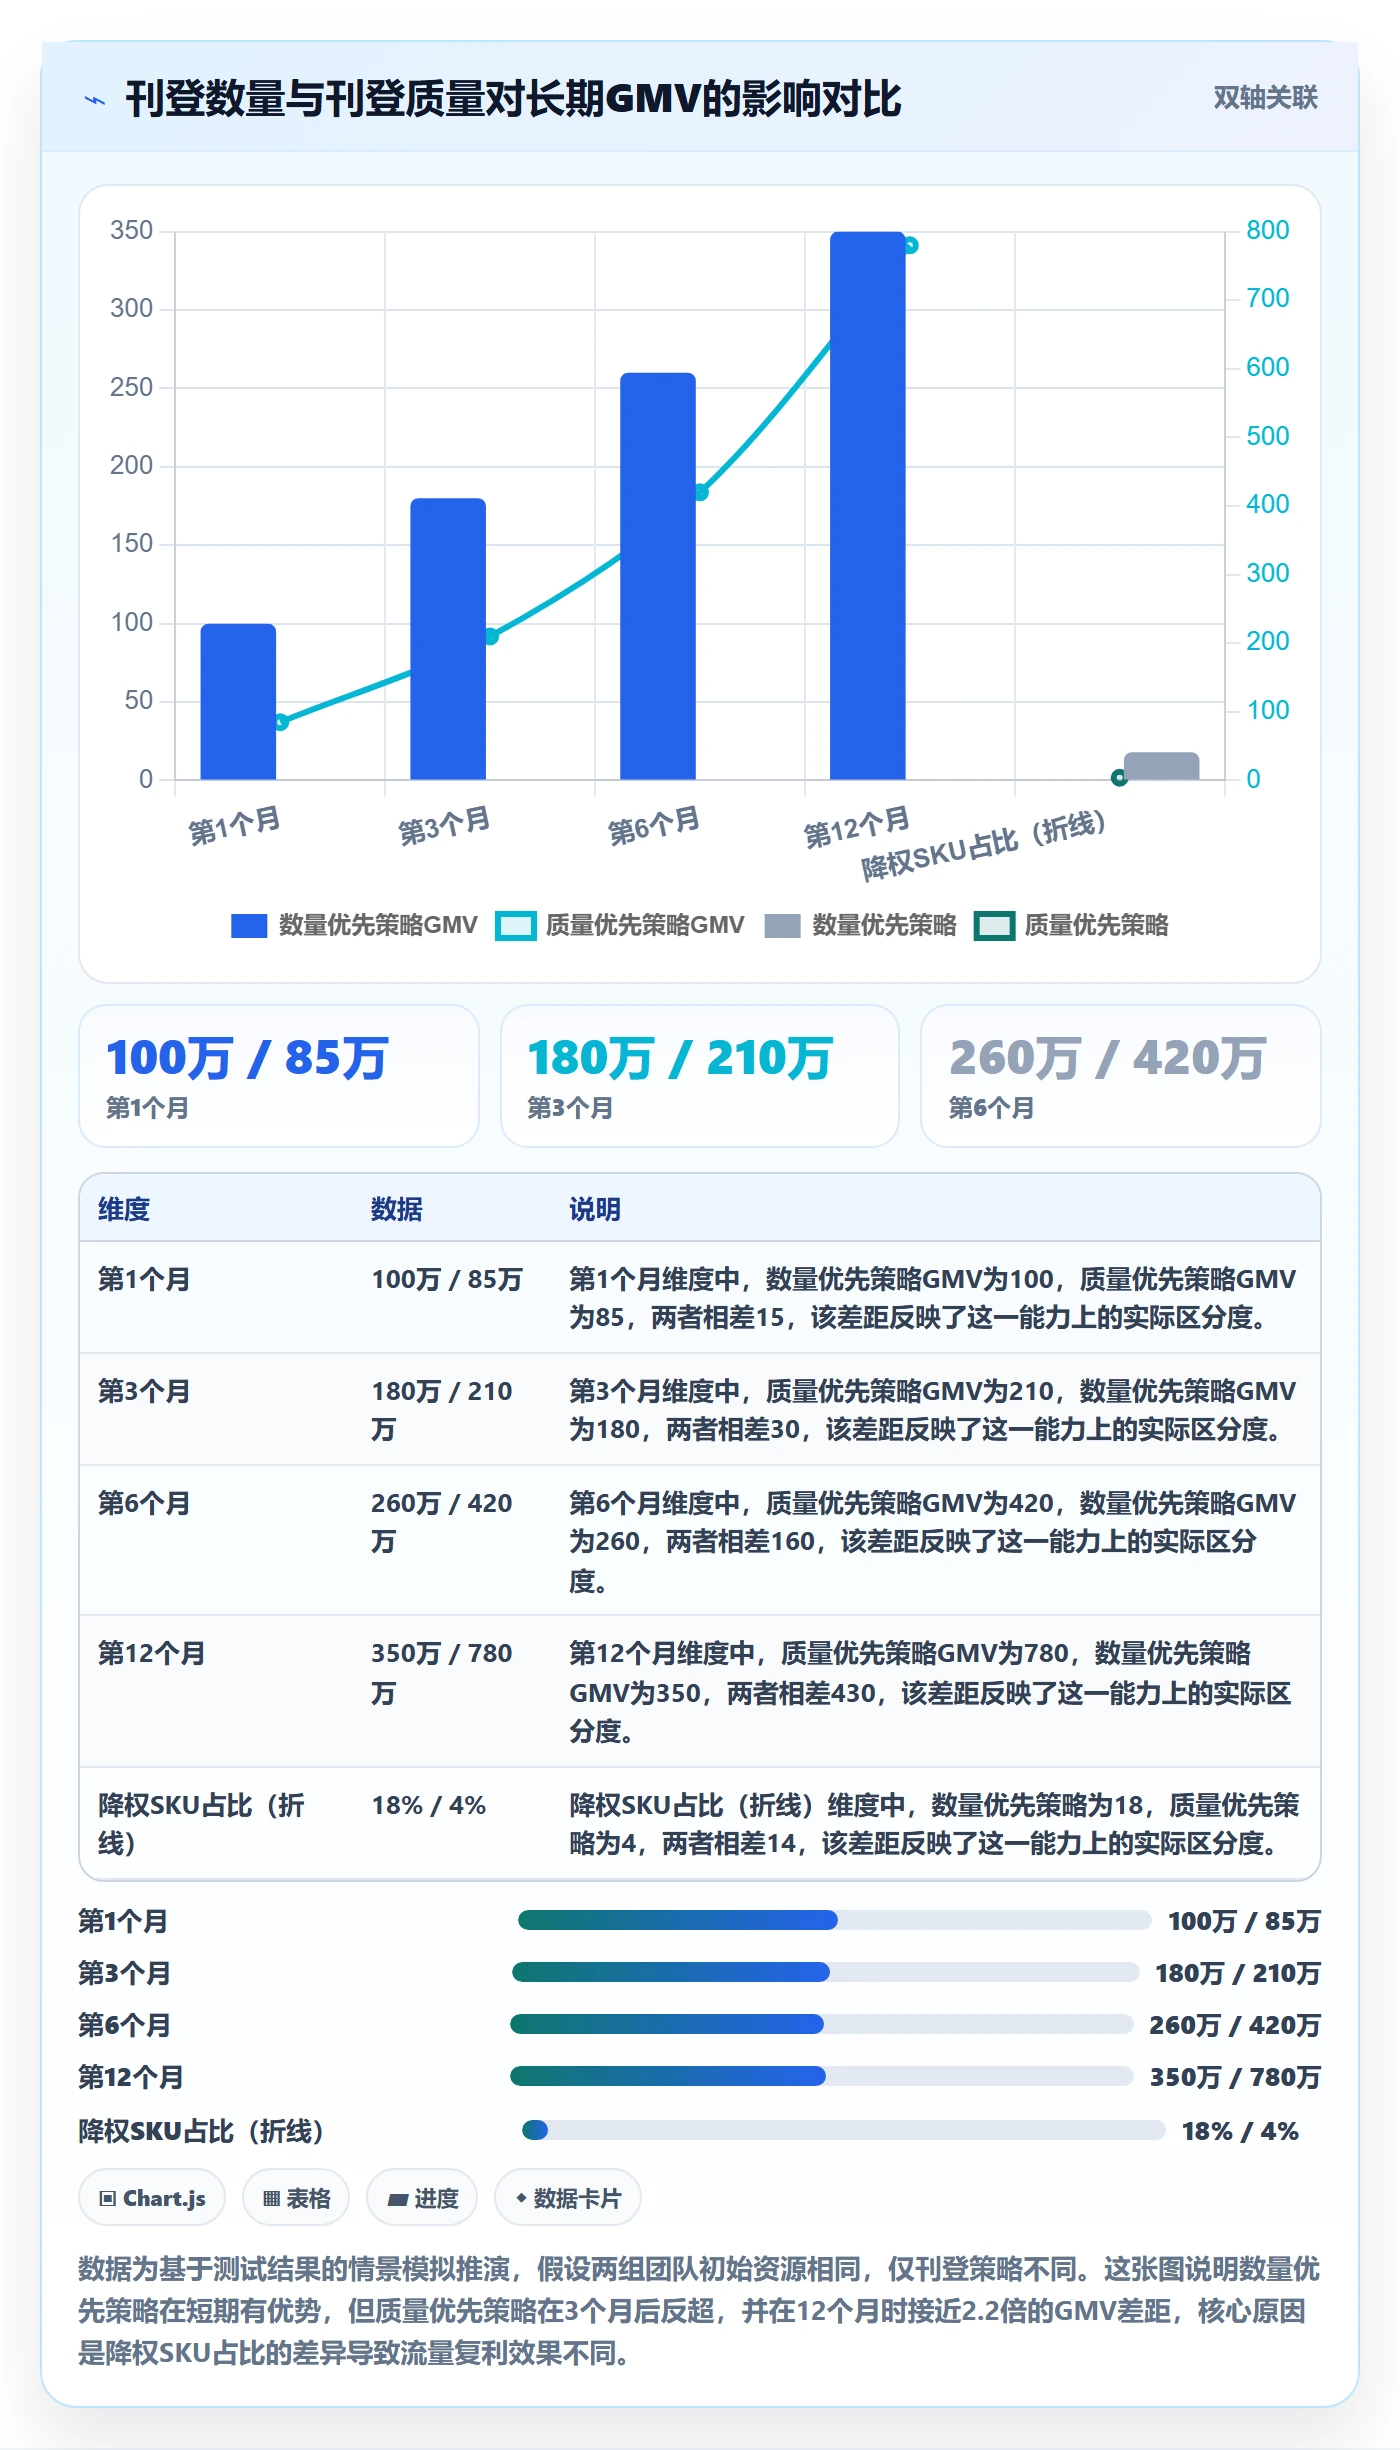Viewport: 1400px width, 2450px height.
Task: Click the 第1个月 progress bar
Action: point(835,1920)
